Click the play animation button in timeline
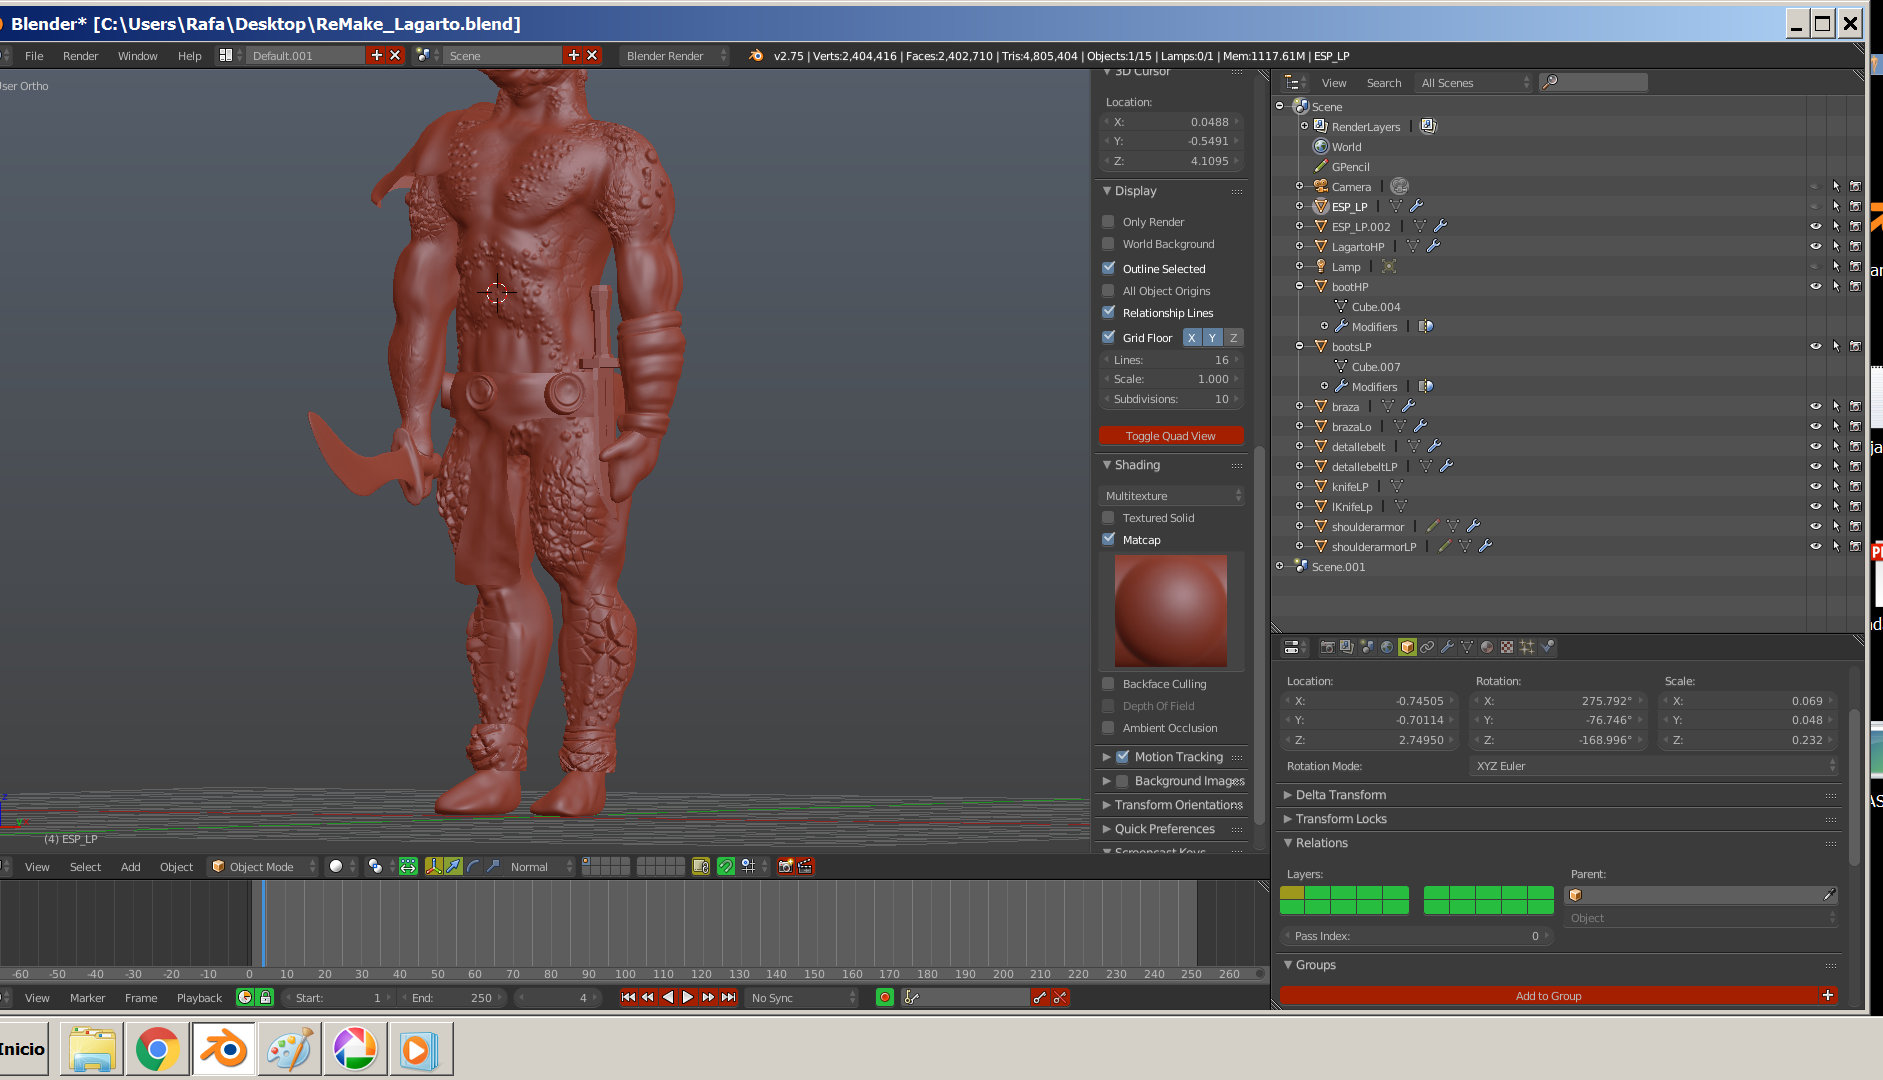The width and height of the screenshot is (1883, 1080). (688, 997)
